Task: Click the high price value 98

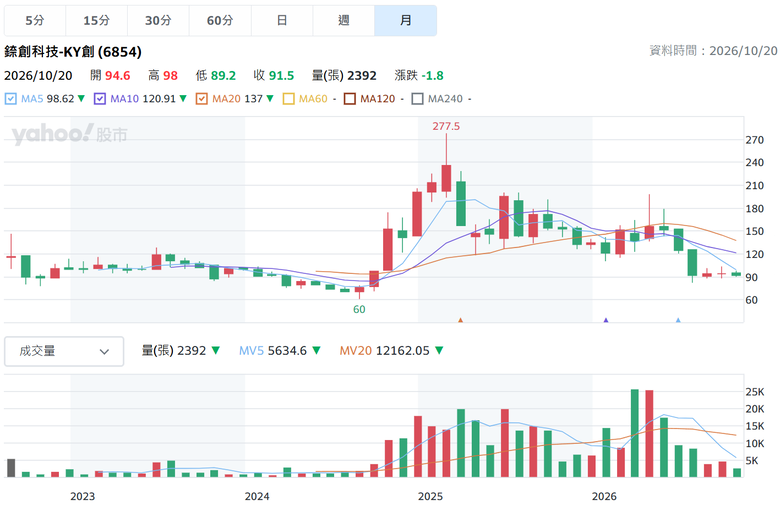Action: pos(170,76)
